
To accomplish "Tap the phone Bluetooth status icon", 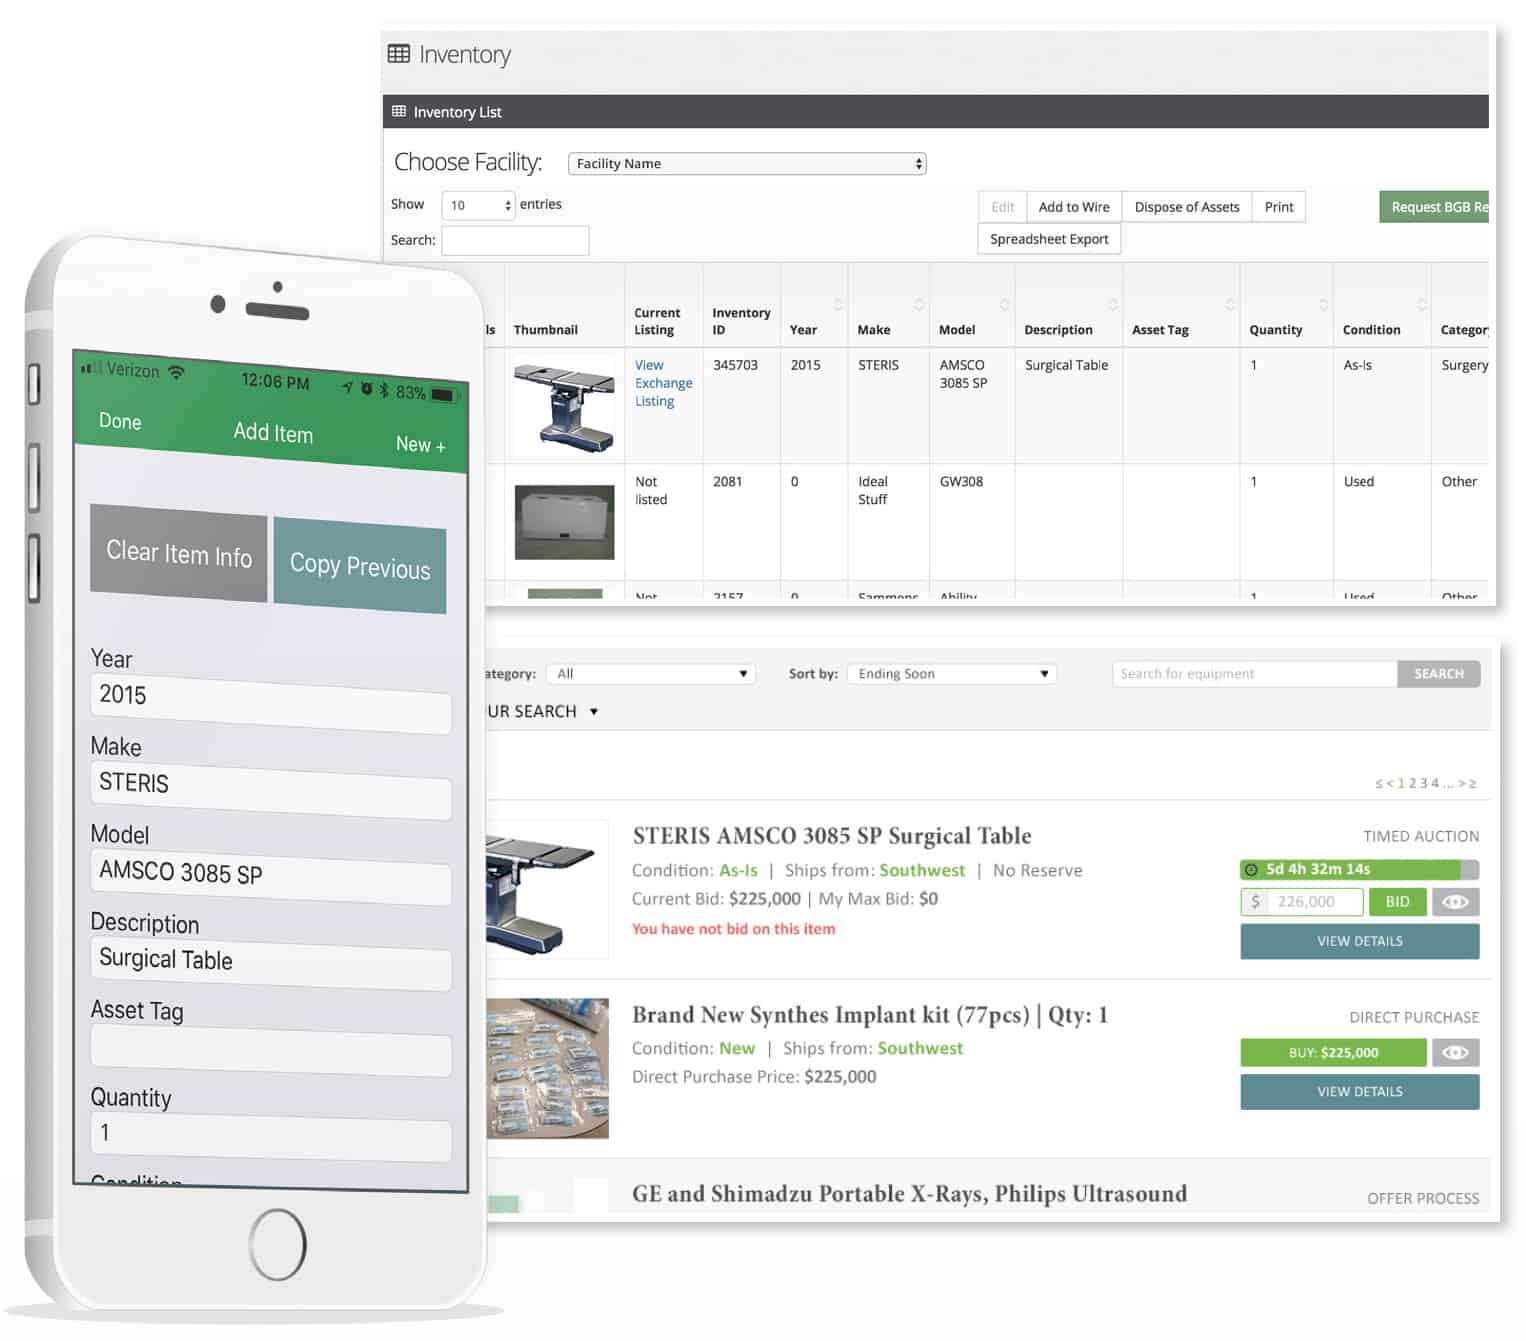I will [384, 389].
